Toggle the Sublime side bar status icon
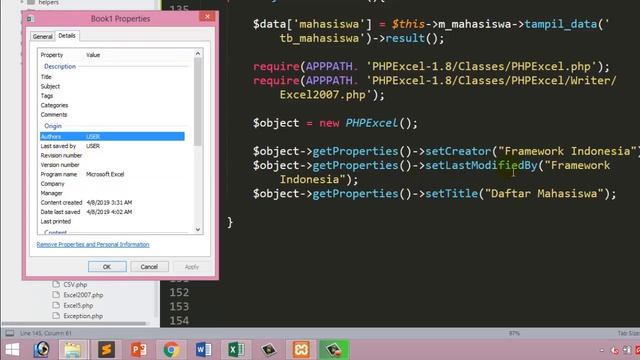Screen dimensions: 640x360 coord(9,333)
